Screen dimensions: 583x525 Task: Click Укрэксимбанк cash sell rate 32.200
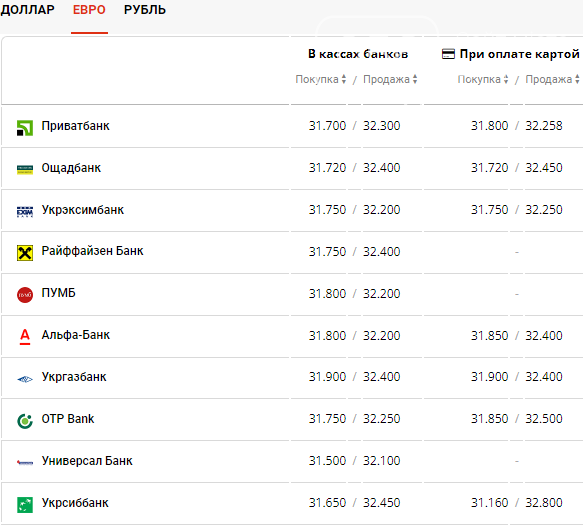point(381,210)
